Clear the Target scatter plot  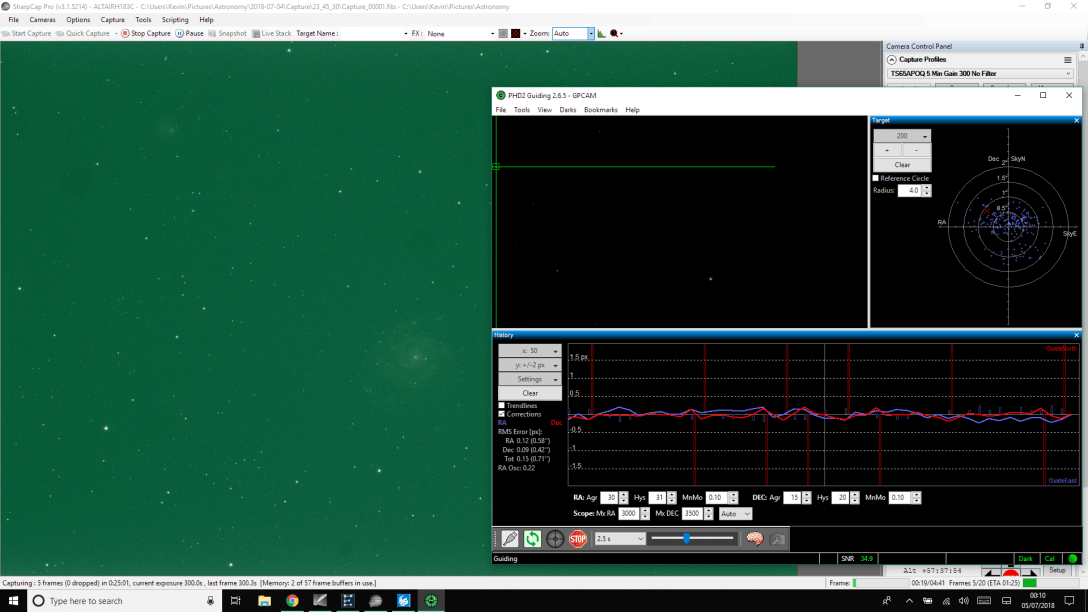[901, 164]
